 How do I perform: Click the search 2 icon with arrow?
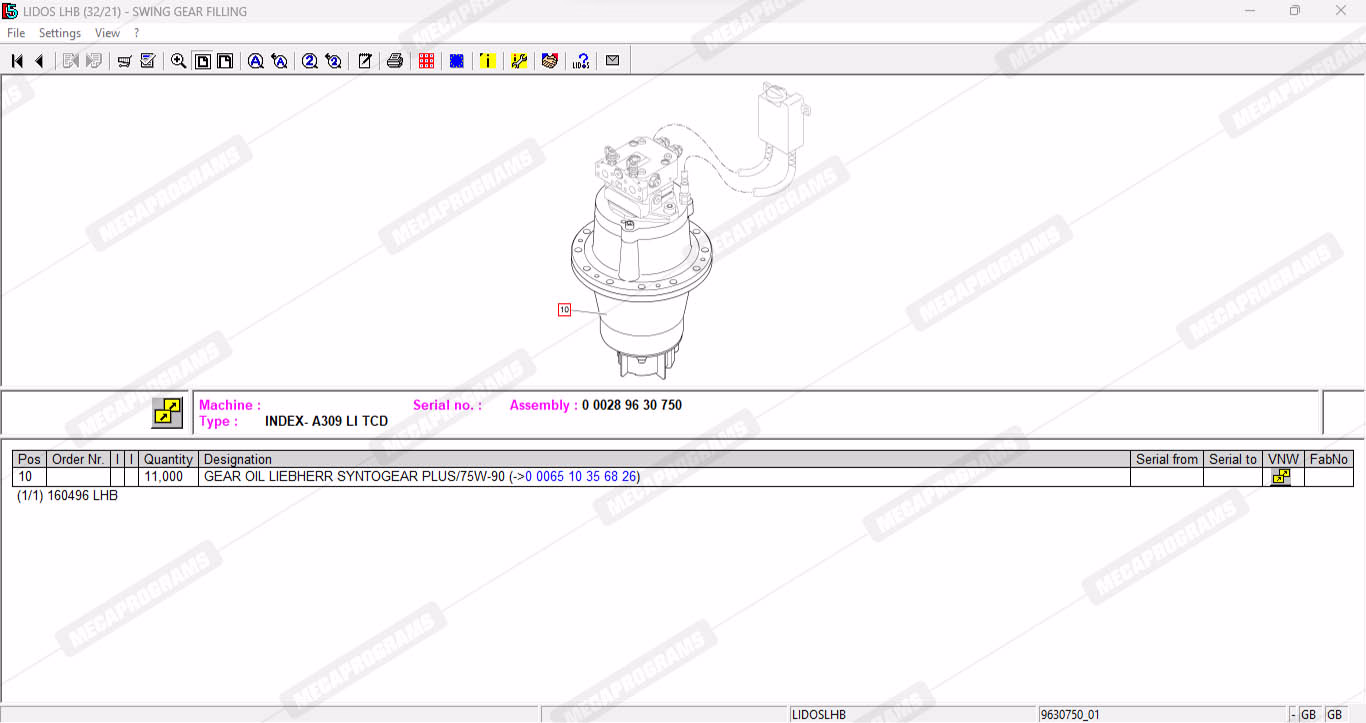[x=334, y=61]
